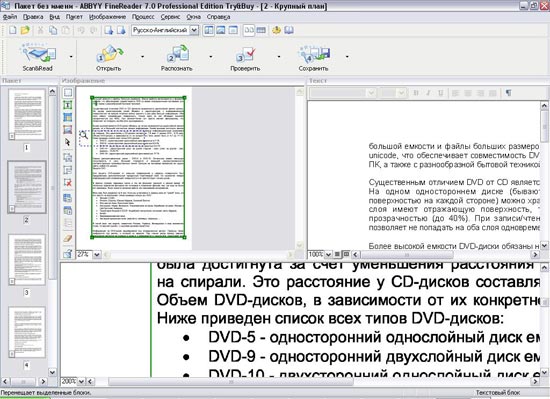Open the Пакет menu
The height and width of the screenshot is (399, 550).
tap(74, 17)
